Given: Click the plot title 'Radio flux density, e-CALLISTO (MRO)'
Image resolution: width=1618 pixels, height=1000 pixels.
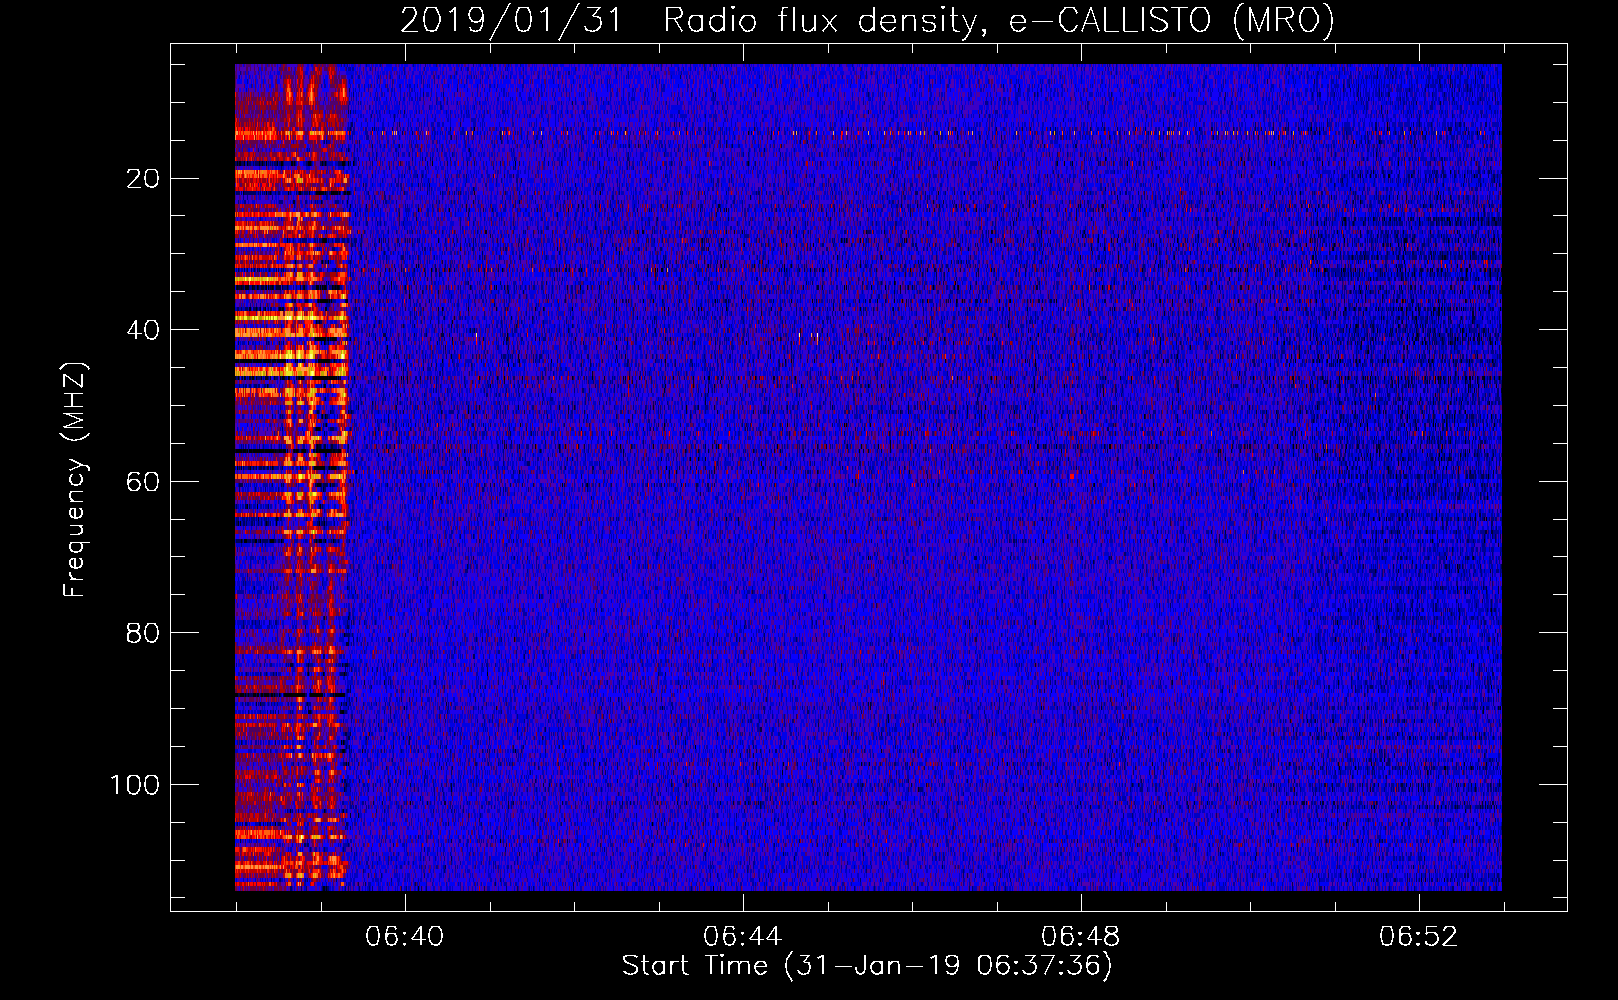Looking at the screenshot, I should 998,20.
